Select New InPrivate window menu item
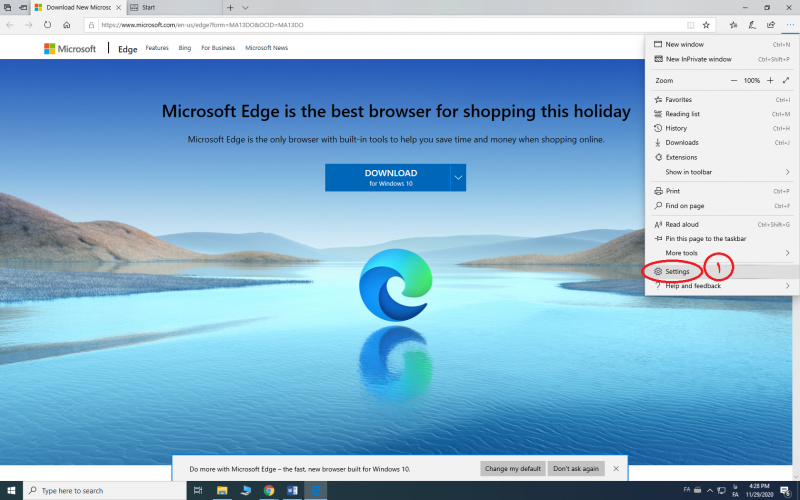 (x=699, y=59)
